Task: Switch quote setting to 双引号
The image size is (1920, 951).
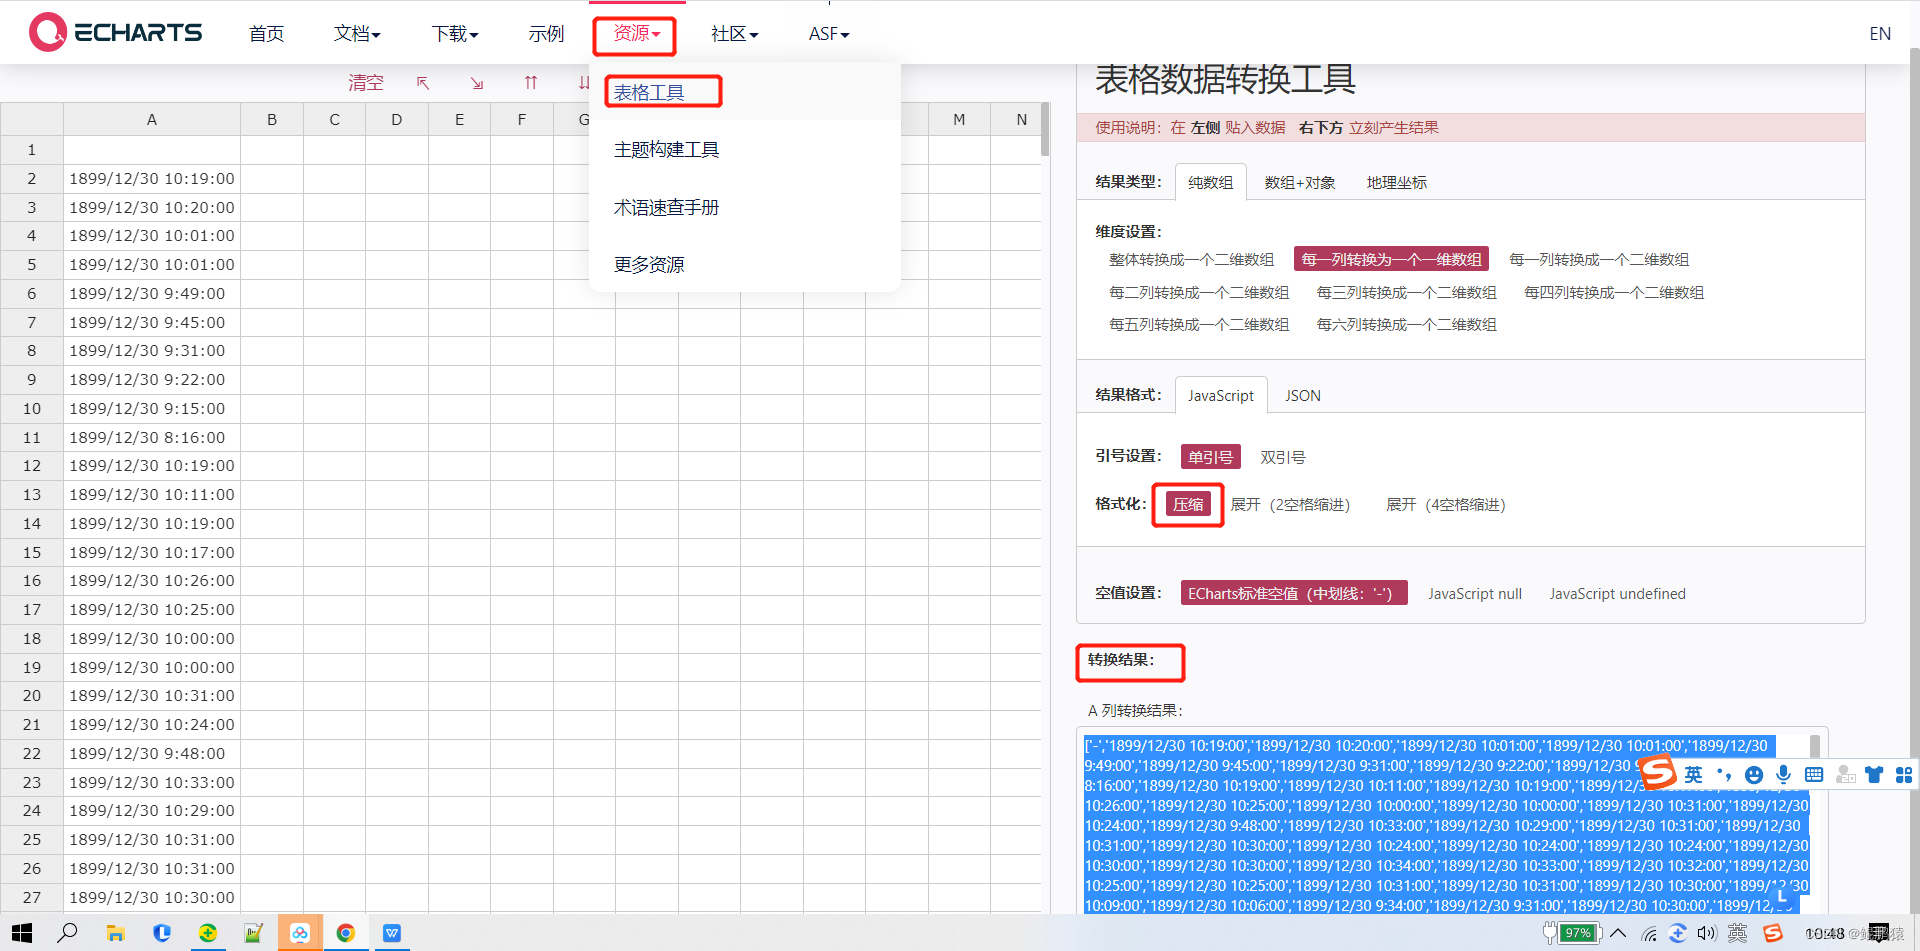Action: (x=1281, y=457)
